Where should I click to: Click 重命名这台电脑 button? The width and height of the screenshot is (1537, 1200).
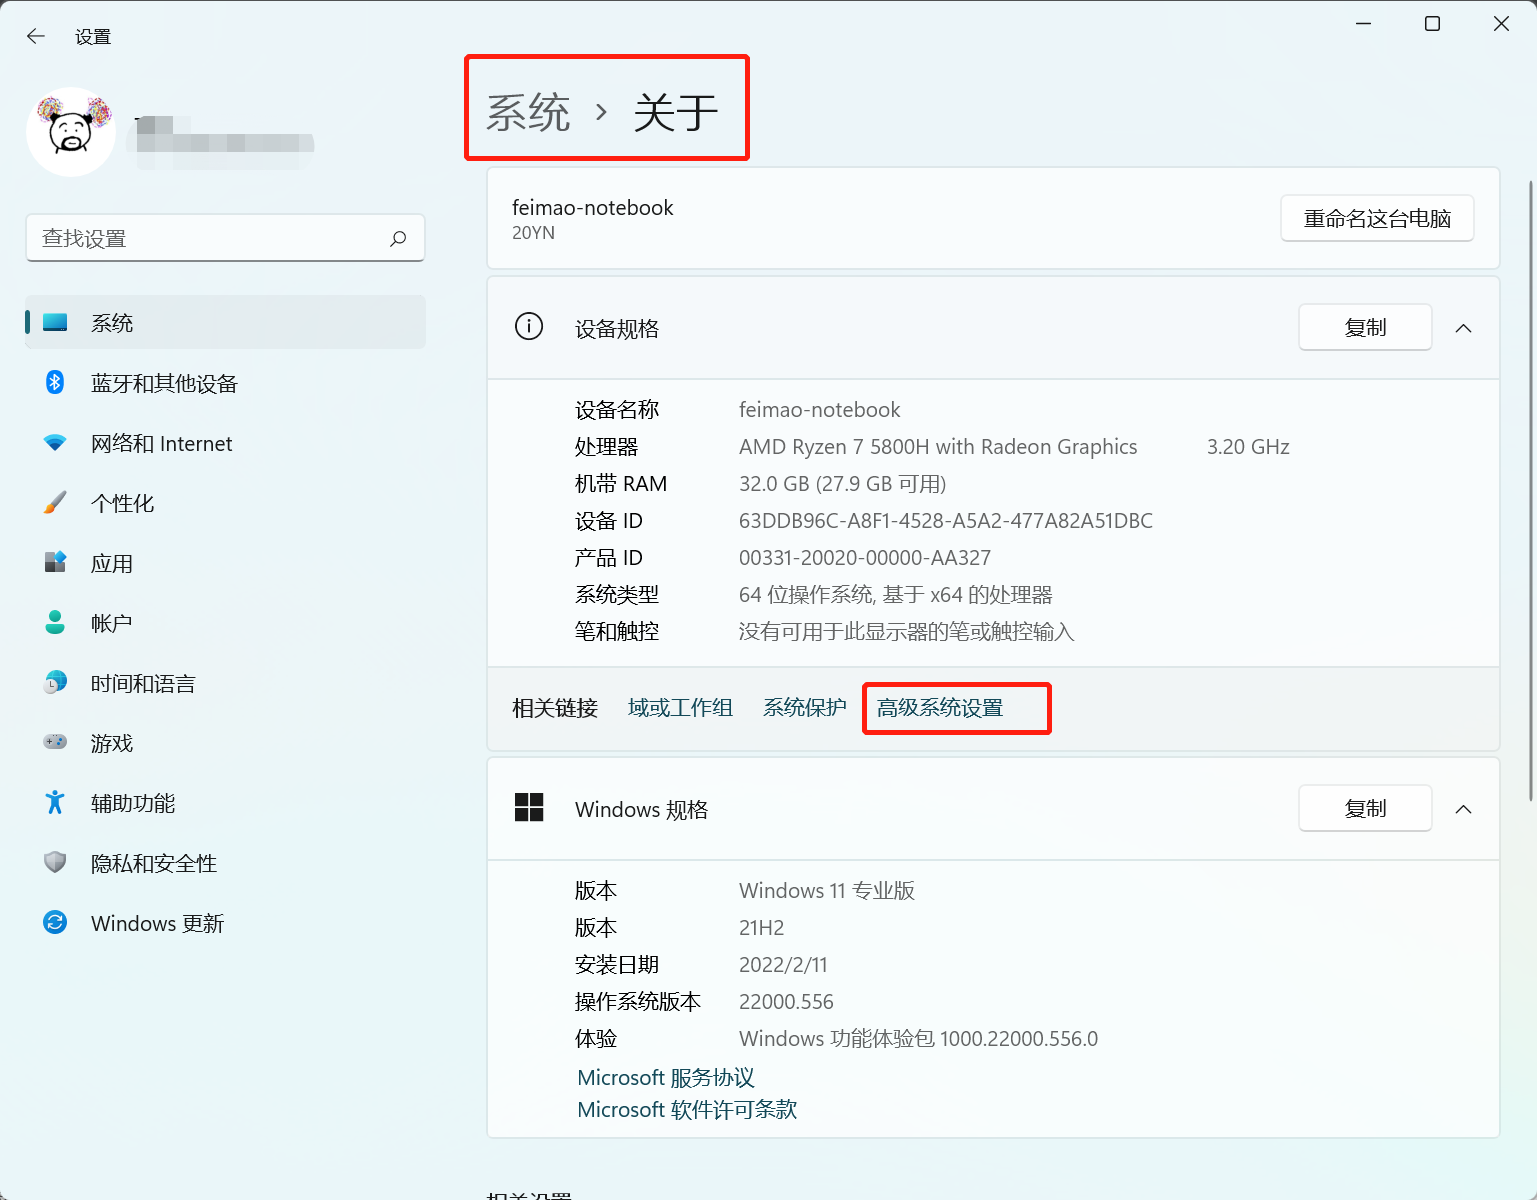tap(1377, 218)
